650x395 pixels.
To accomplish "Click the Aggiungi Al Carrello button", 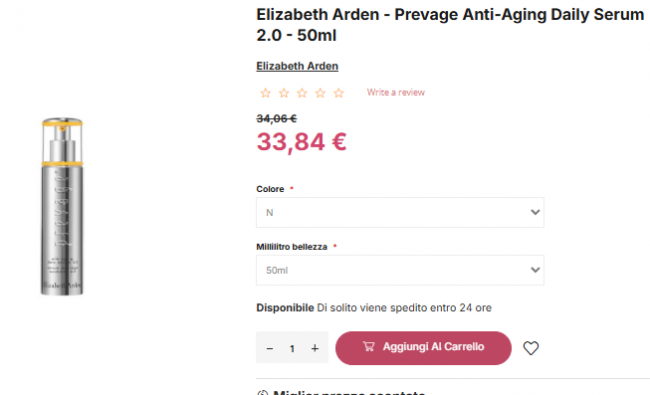I will click(423, 348).
